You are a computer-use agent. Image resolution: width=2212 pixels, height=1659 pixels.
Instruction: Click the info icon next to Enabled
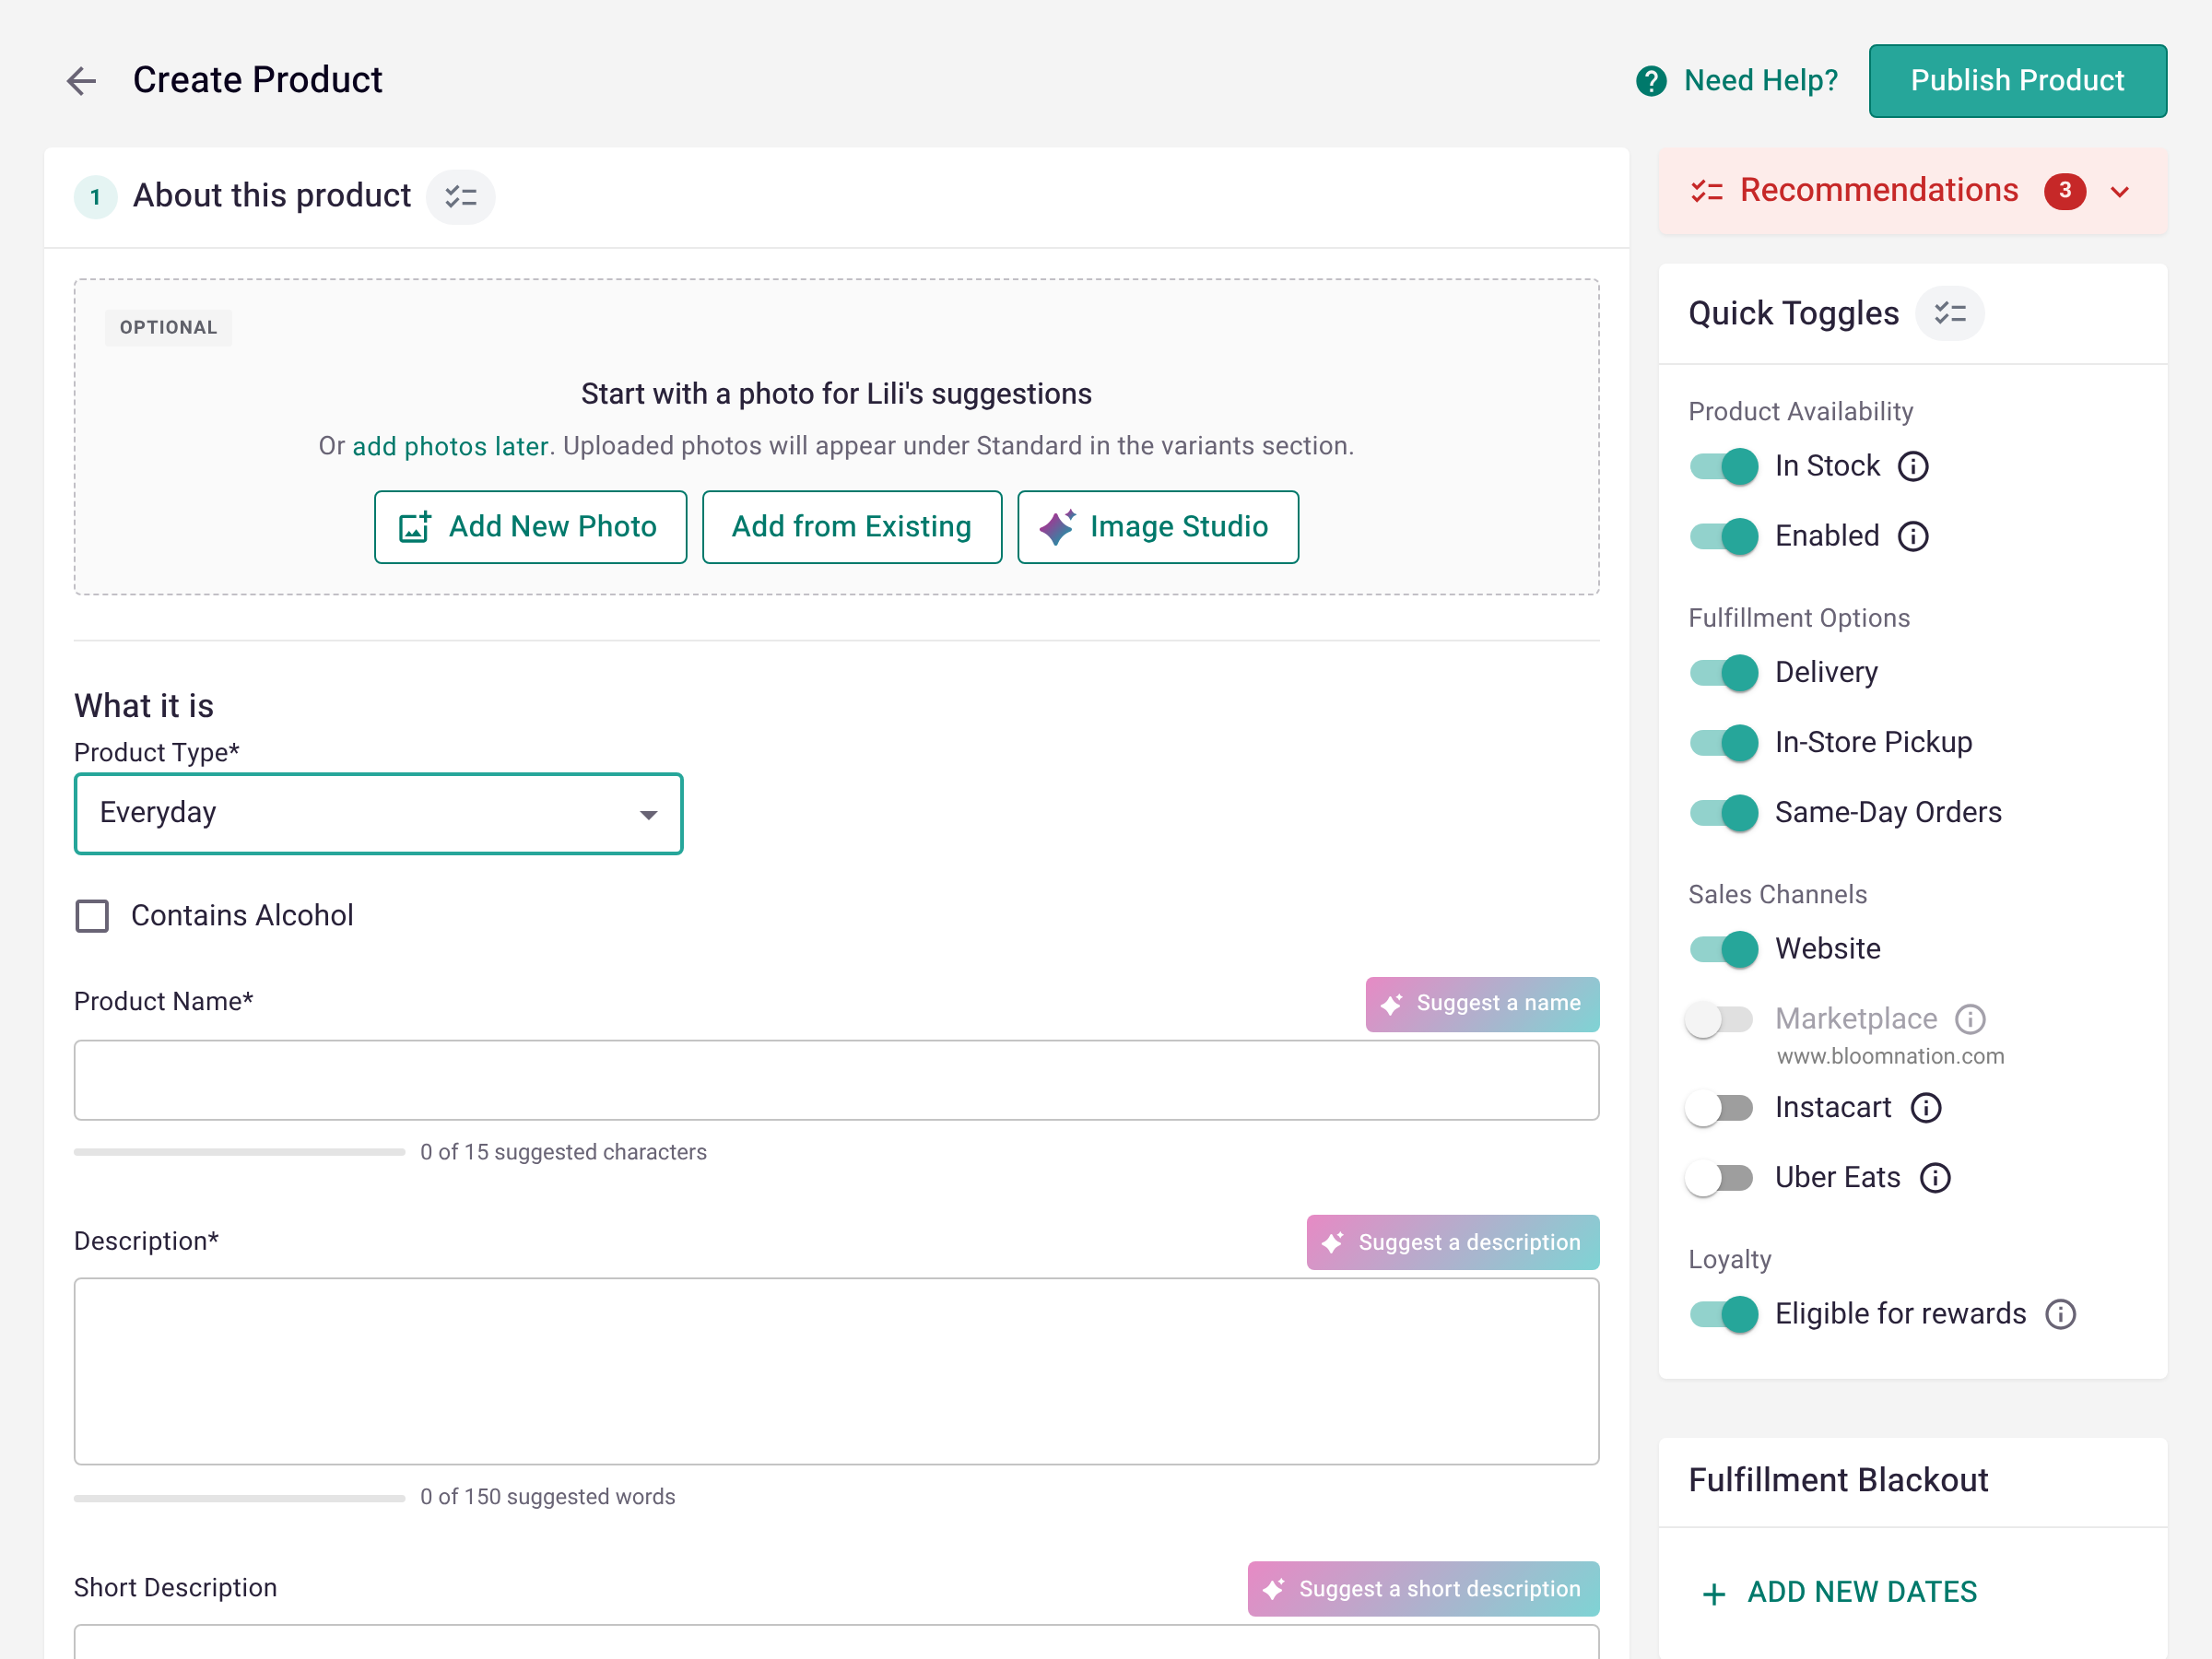1913,537
